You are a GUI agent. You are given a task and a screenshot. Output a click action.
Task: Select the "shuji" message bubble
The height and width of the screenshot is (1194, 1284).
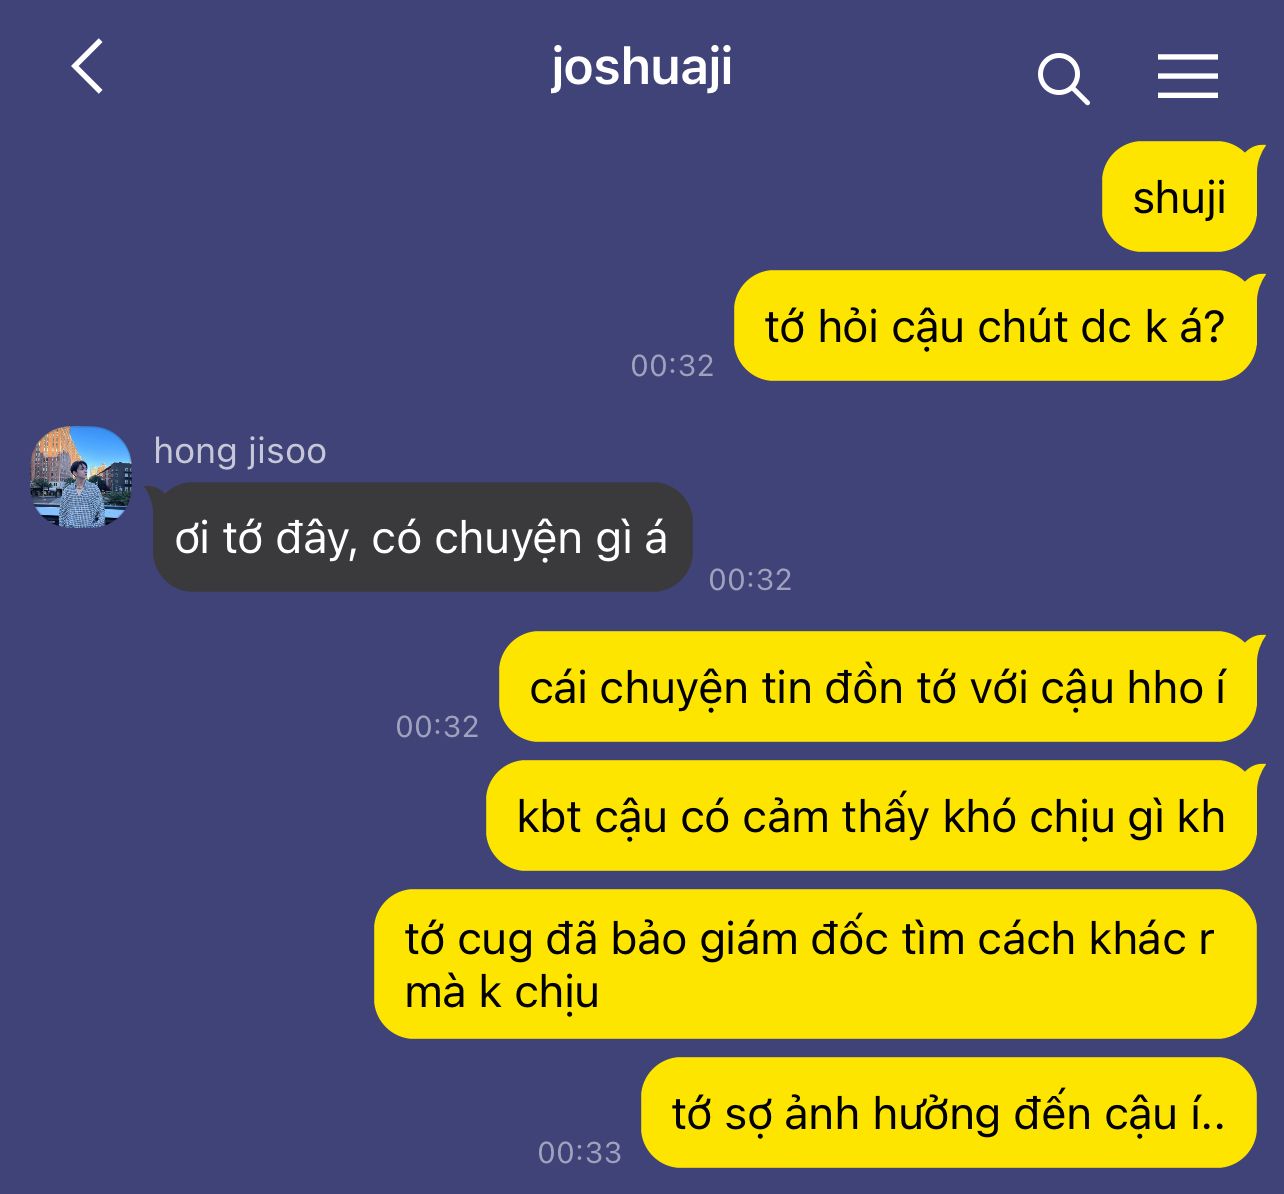[x=1179, y=197]
